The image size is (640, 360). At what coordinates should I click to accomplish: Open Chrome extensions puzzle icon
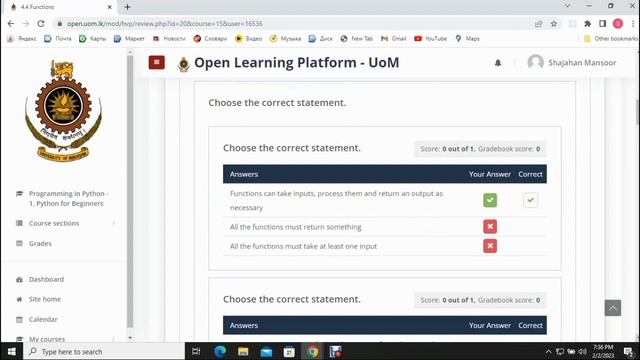pyautogui.click(x=587, y=24)
